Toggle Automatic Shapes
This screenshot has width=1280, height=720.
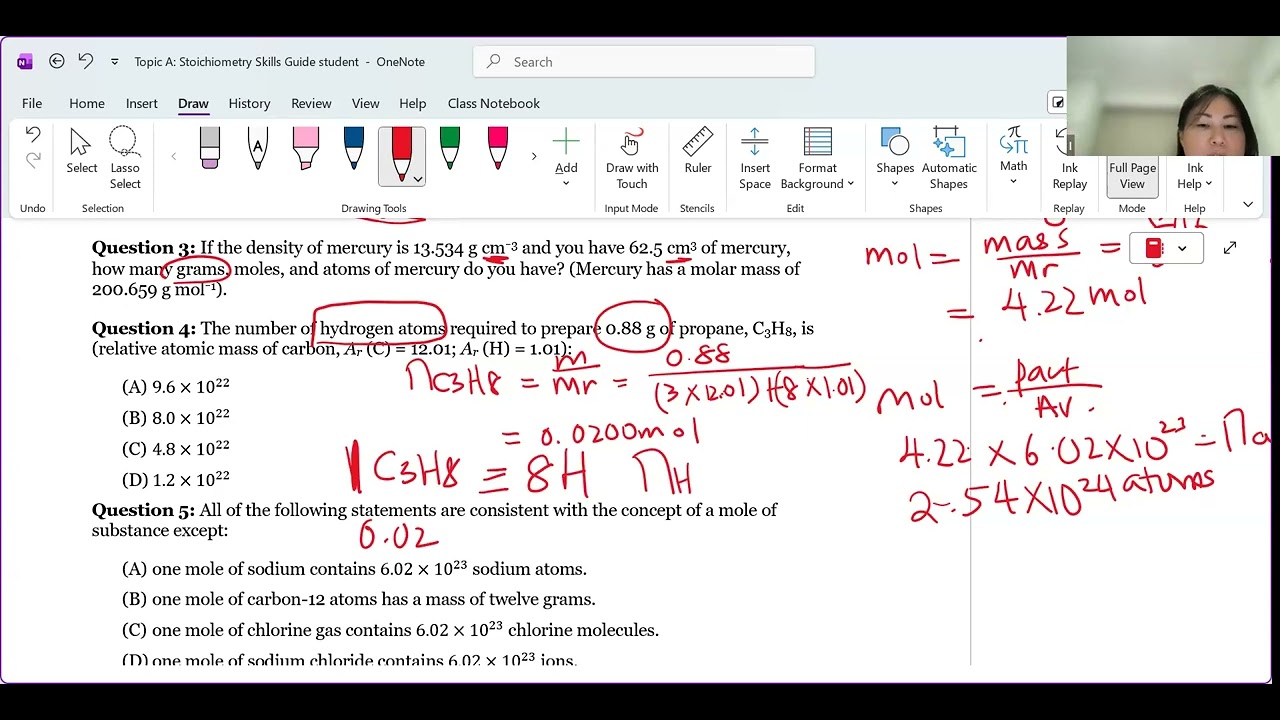tap(949, 158)
